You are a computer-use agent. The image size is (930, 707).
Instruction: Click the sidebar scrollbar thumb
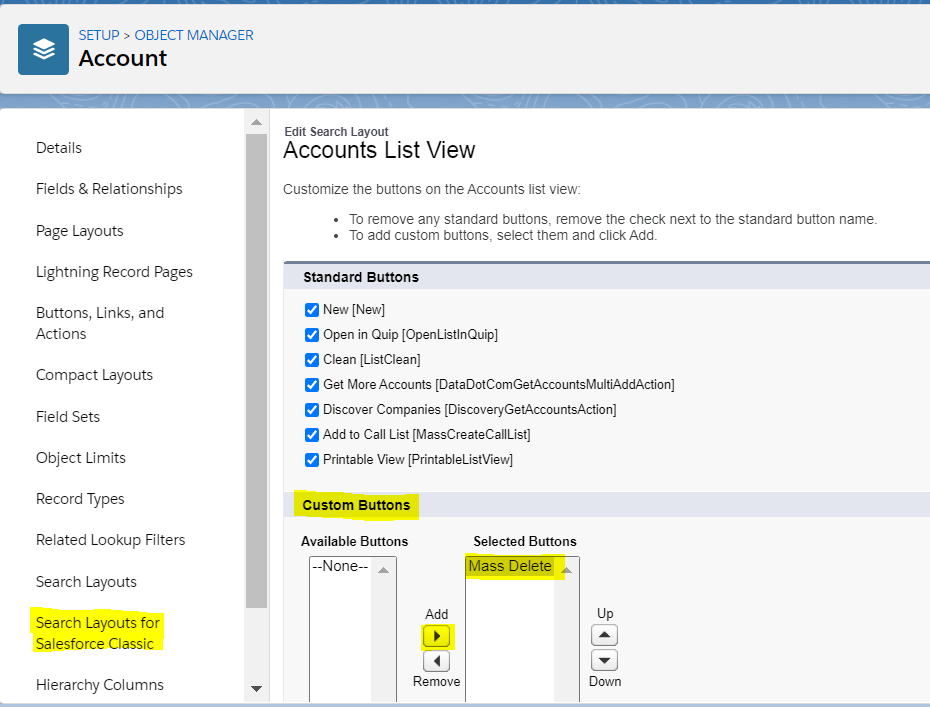click(x=256, y=371)
